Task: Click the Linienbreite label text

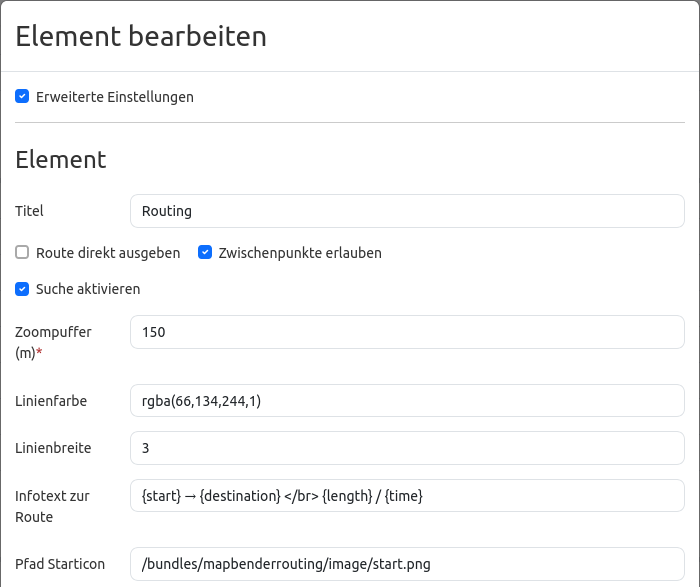Action: pos(53,448)
